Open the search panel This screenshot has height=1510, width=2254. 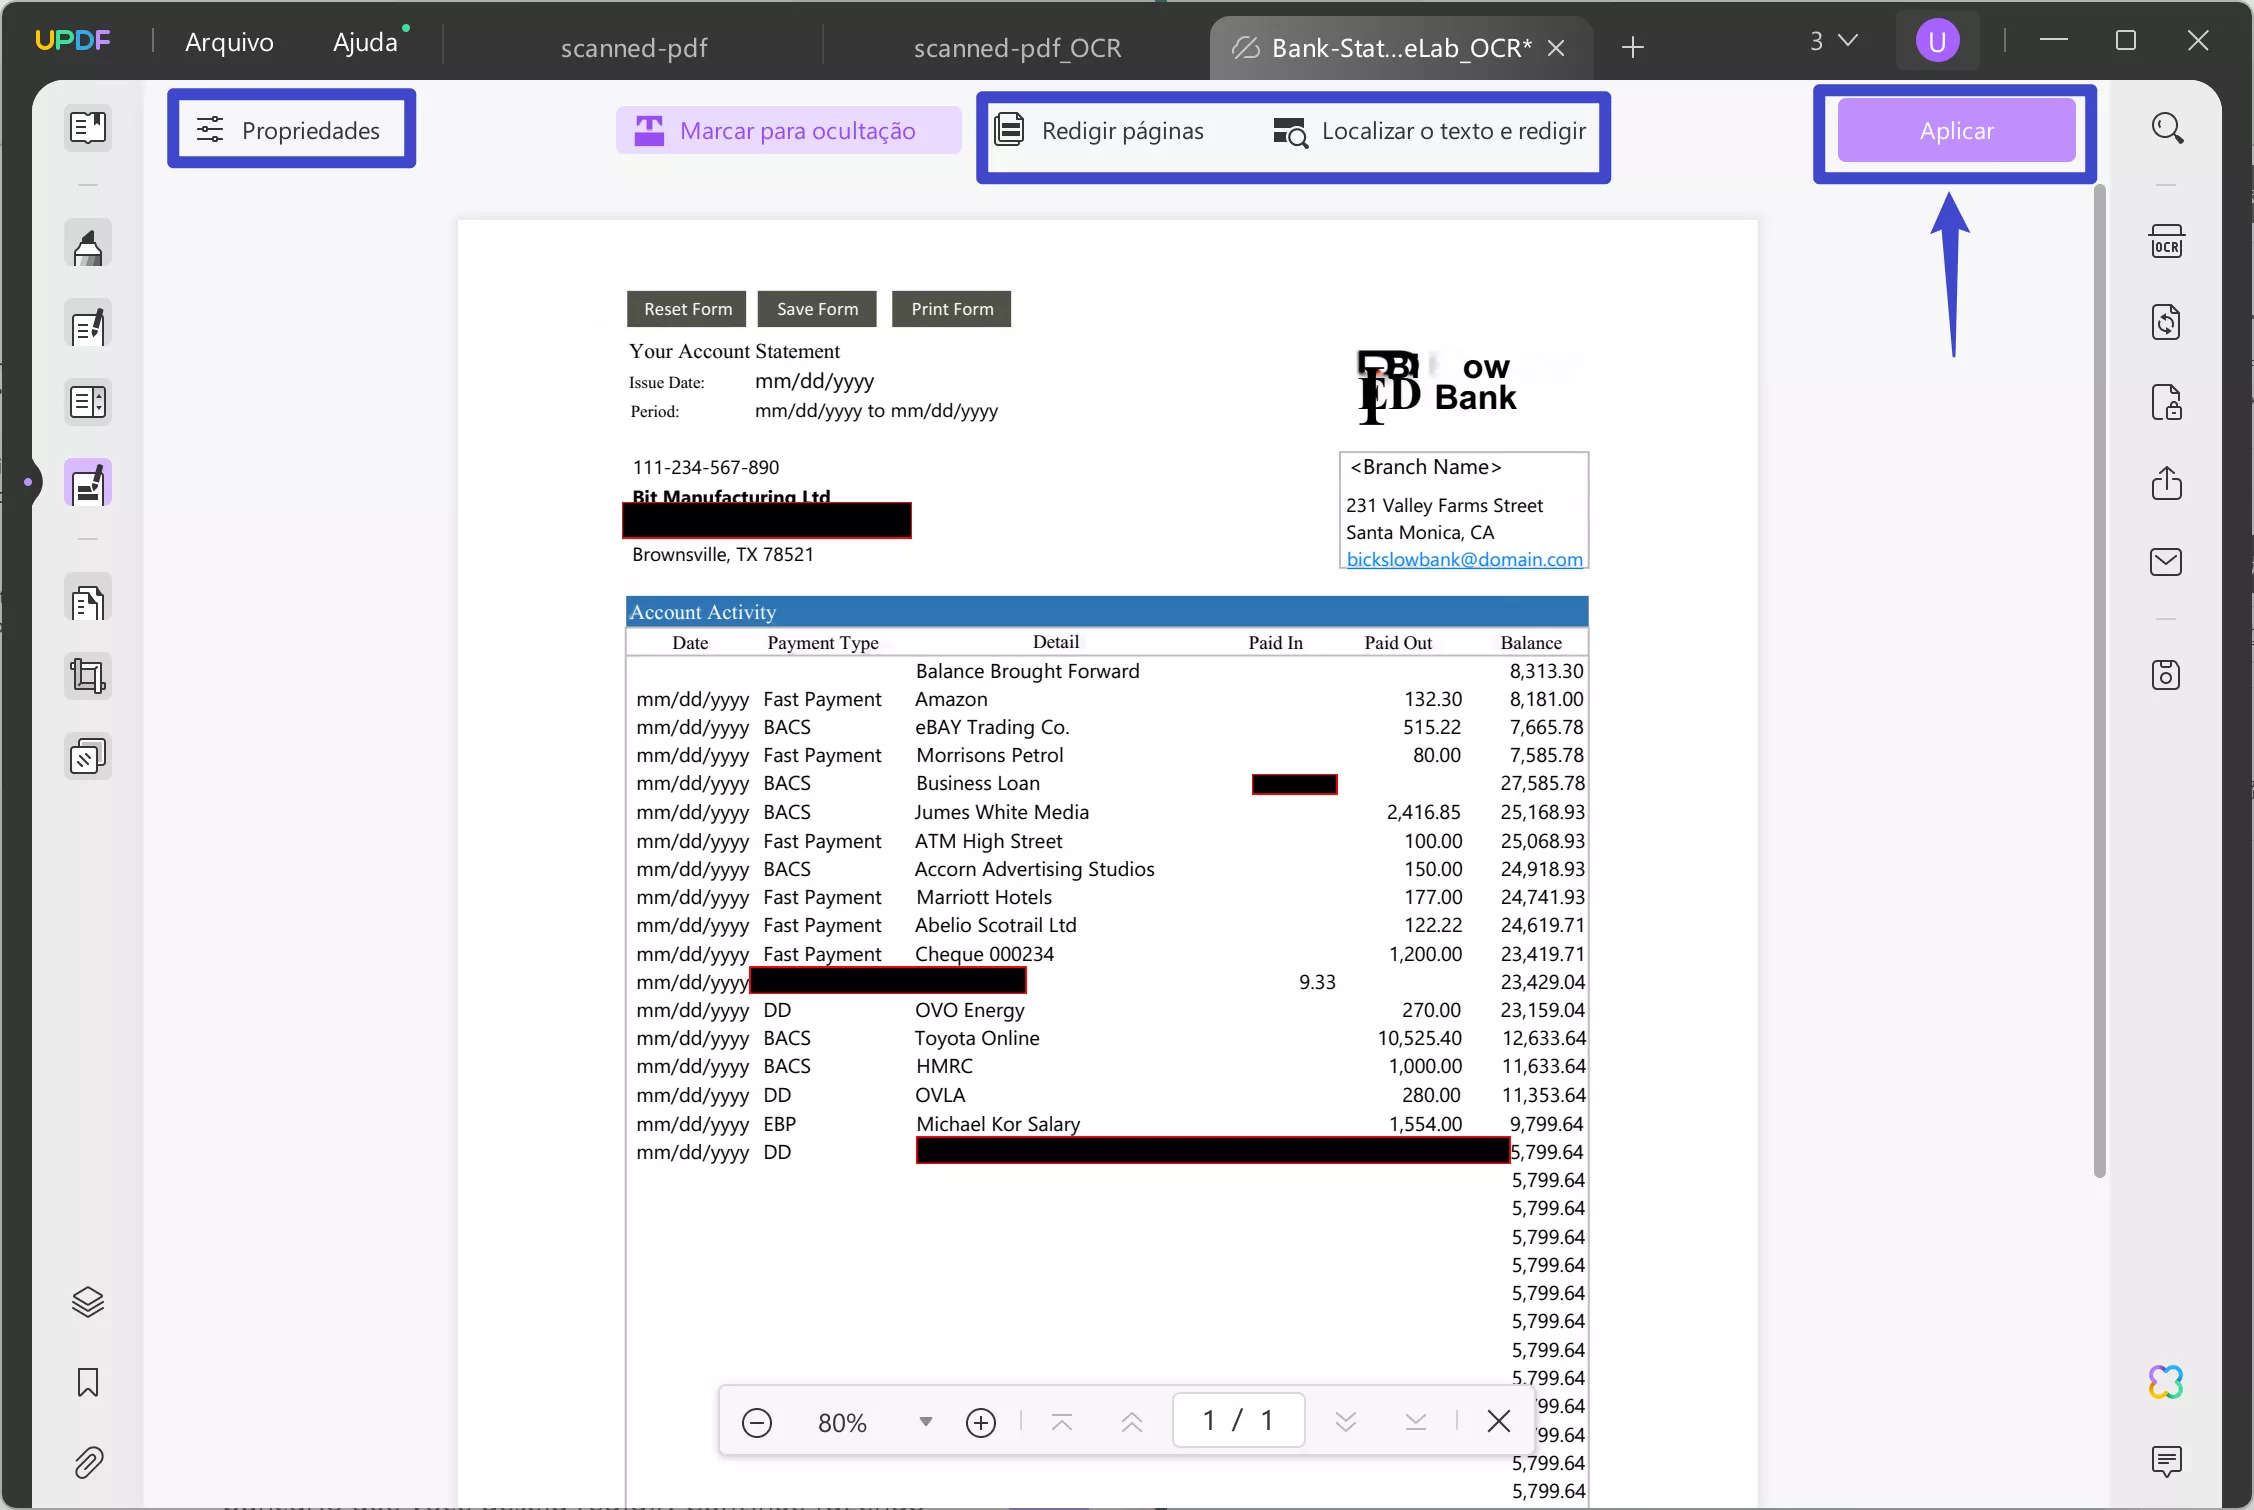coord(2167,128)
